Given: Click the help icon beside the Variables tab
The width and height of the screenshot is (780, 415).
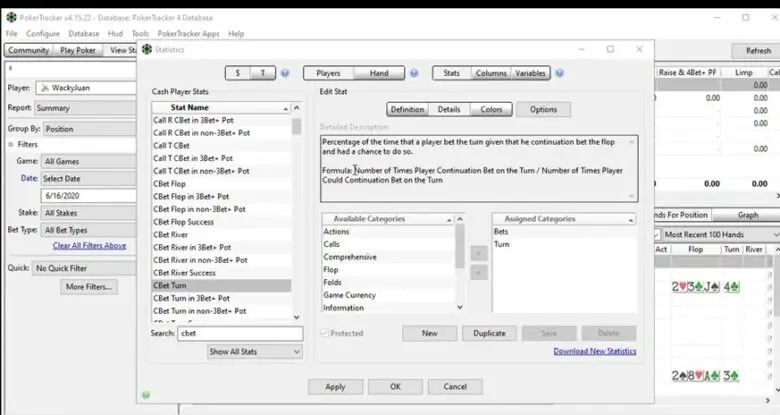Looking at the screenshot, I should point(560,73).
